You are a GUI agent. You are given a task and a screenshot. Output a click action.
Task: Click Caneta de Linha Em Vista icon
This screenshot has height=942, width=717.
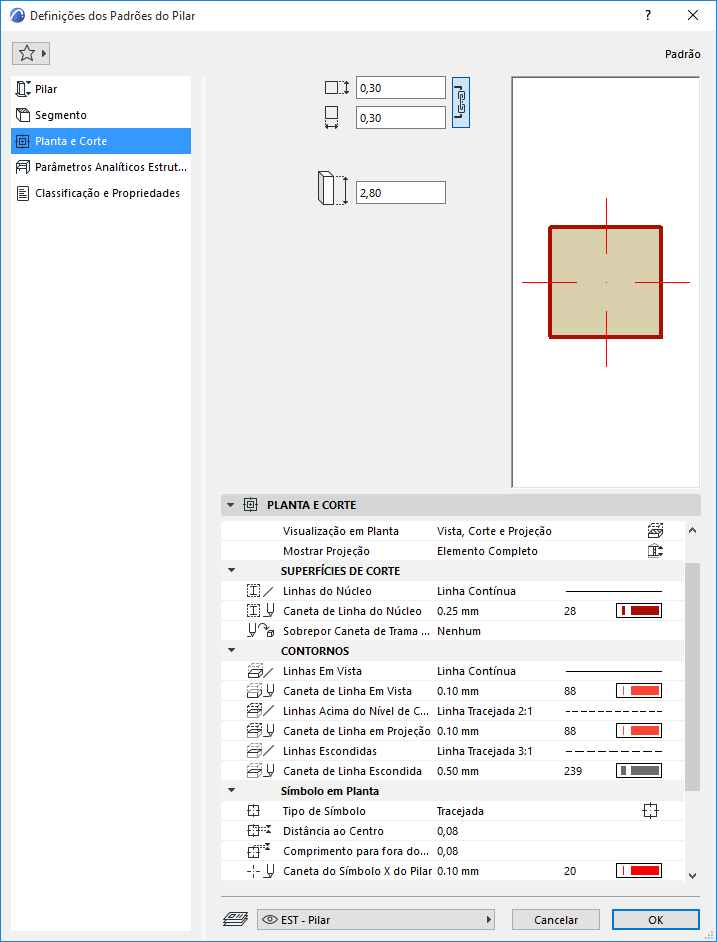[x=260, y=691]
